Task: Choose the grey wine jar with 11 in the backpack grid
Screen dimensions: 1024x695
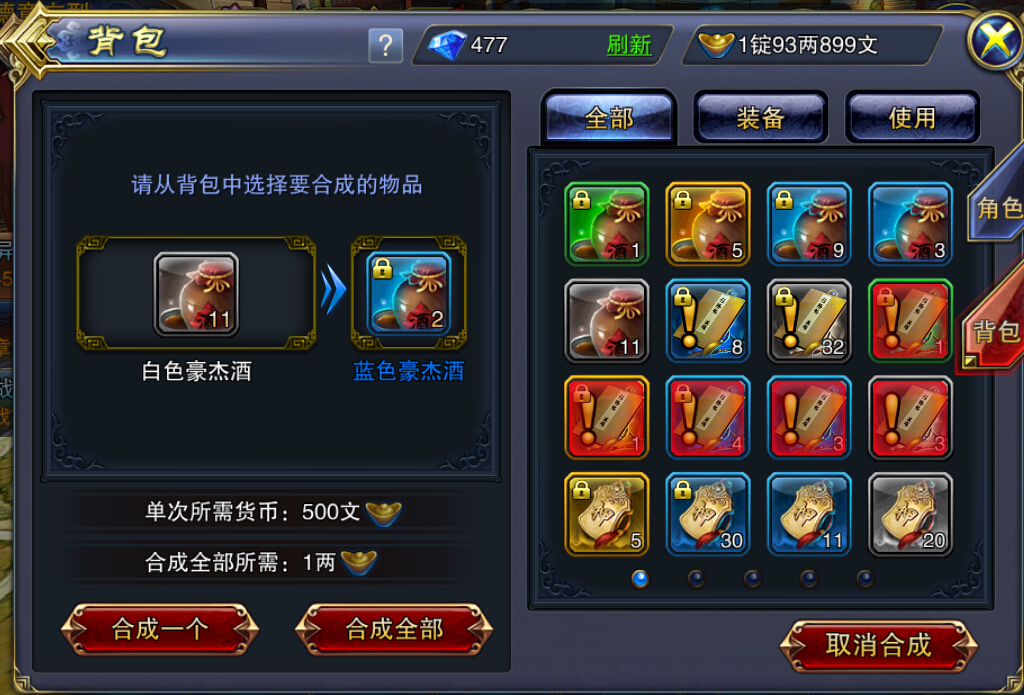Action: click(607, 321)
